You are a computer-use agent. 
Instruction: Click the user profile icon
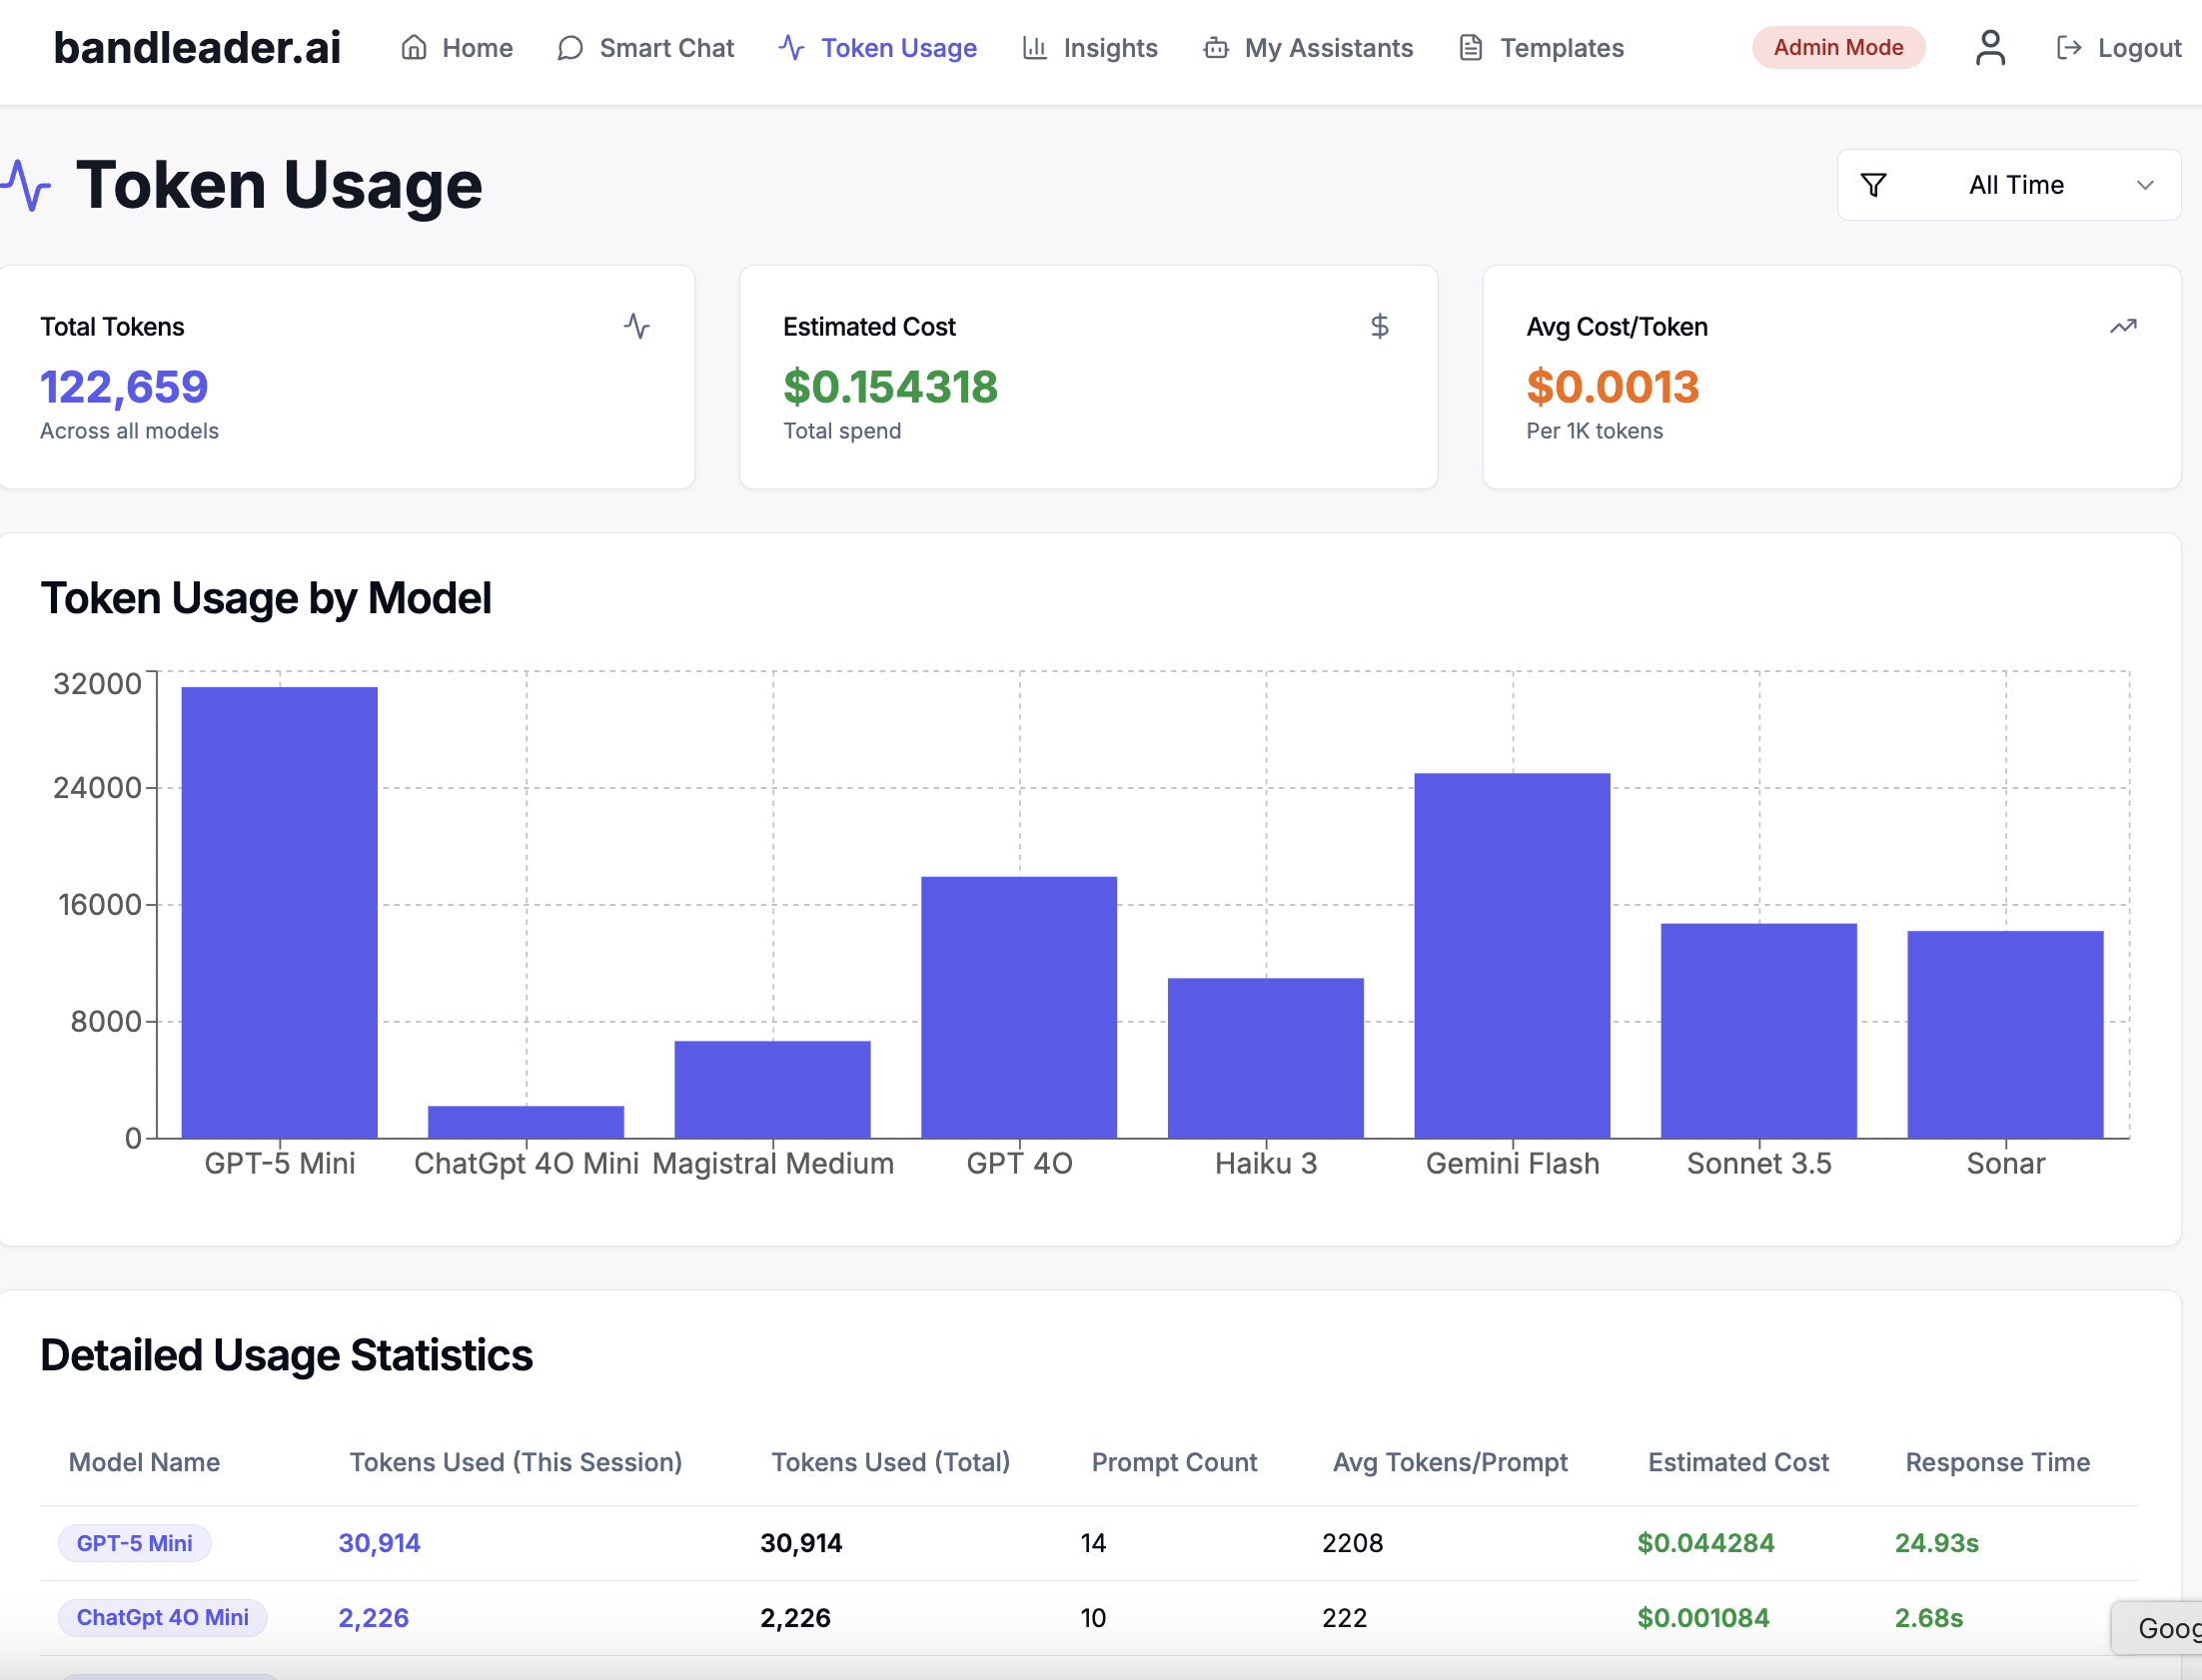[1990, 47]
